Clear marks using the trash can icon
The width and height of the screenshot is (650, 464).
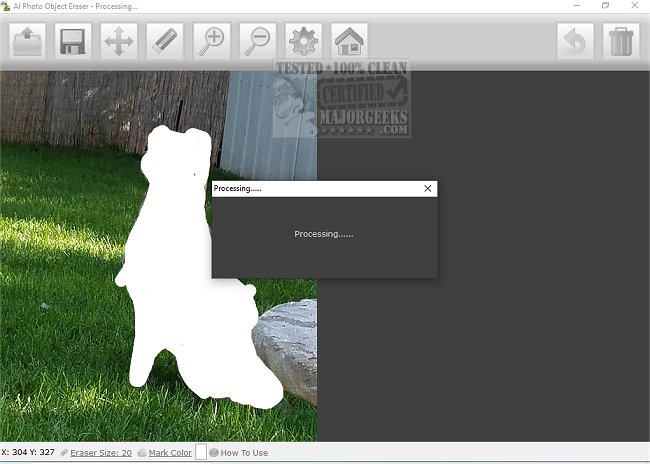621,41
